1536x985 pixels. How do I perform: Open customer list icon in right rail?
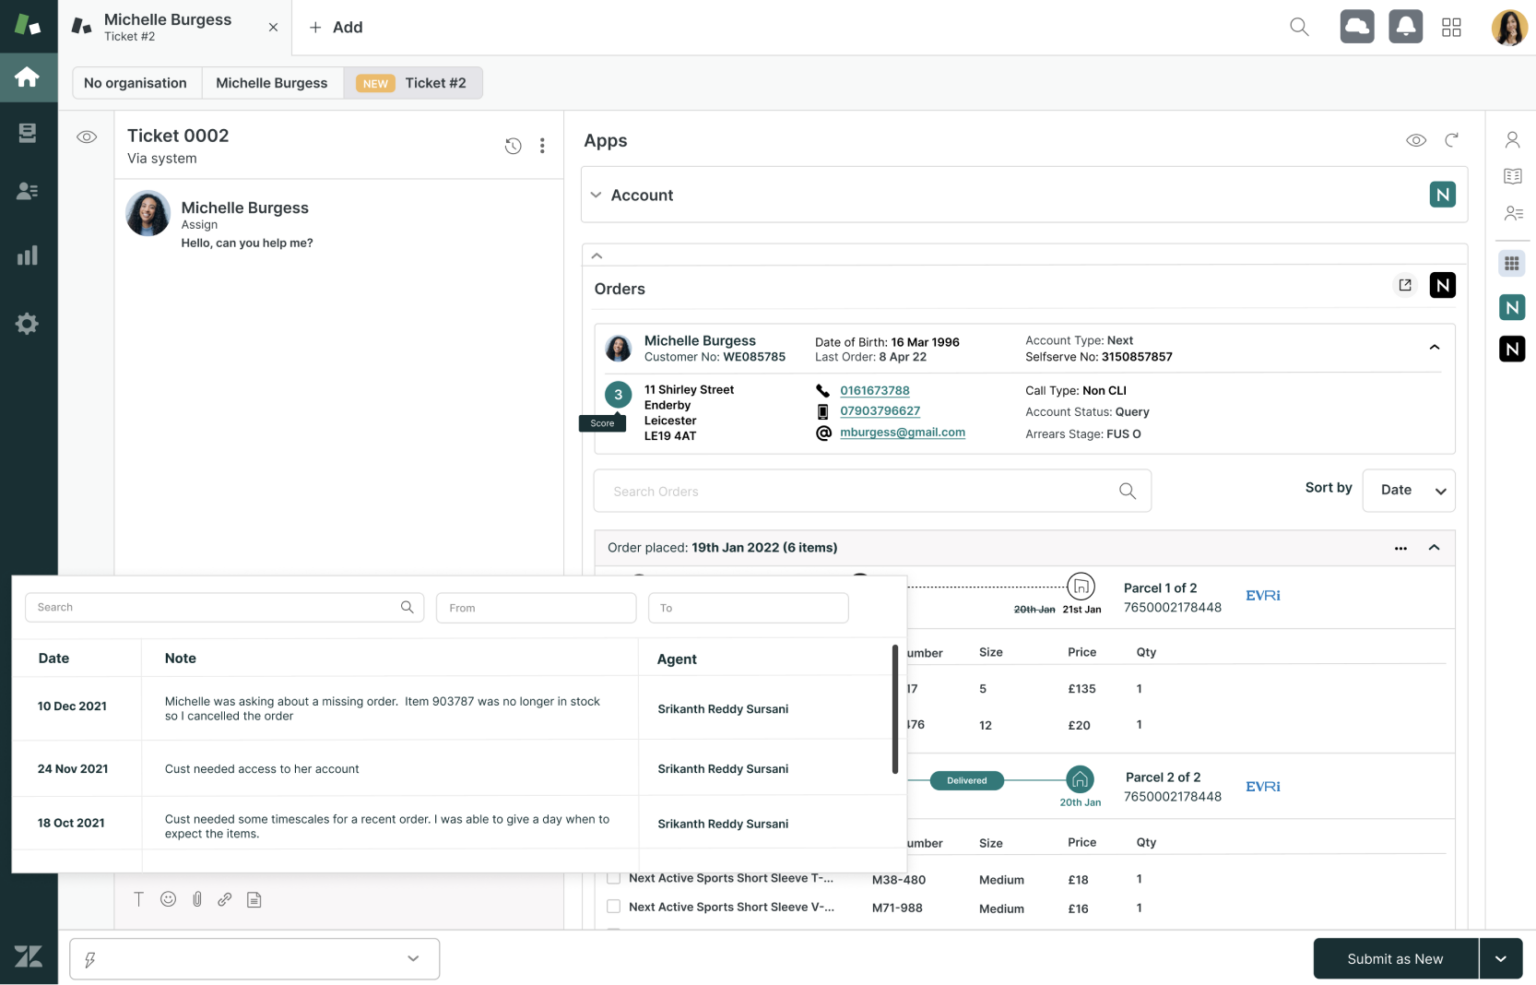[x=1512, y=213]
